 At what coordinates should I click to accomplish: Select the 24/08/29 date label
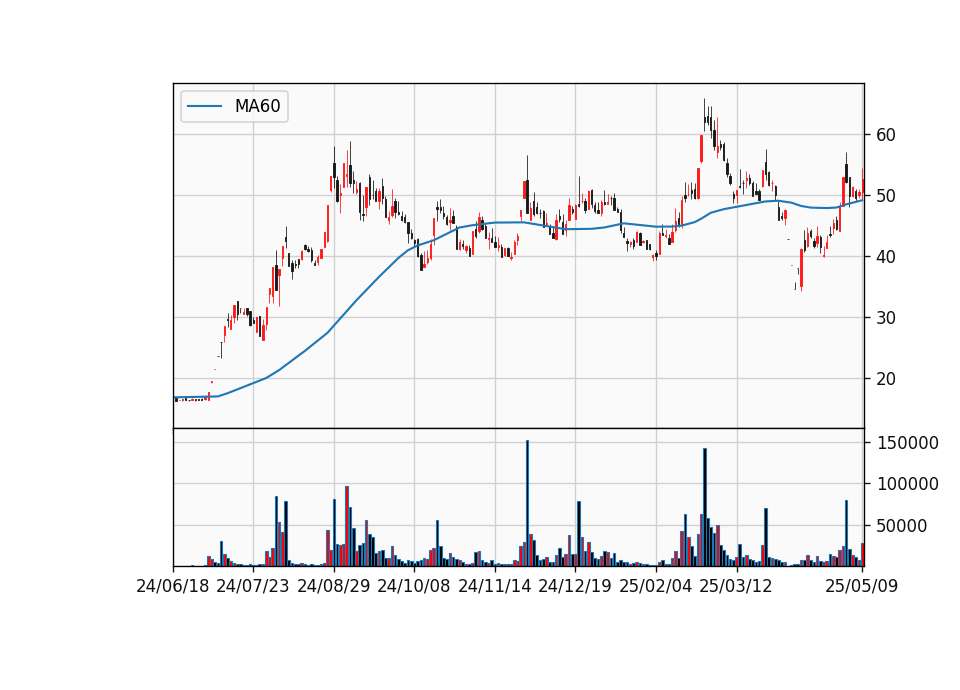point(334,586)
